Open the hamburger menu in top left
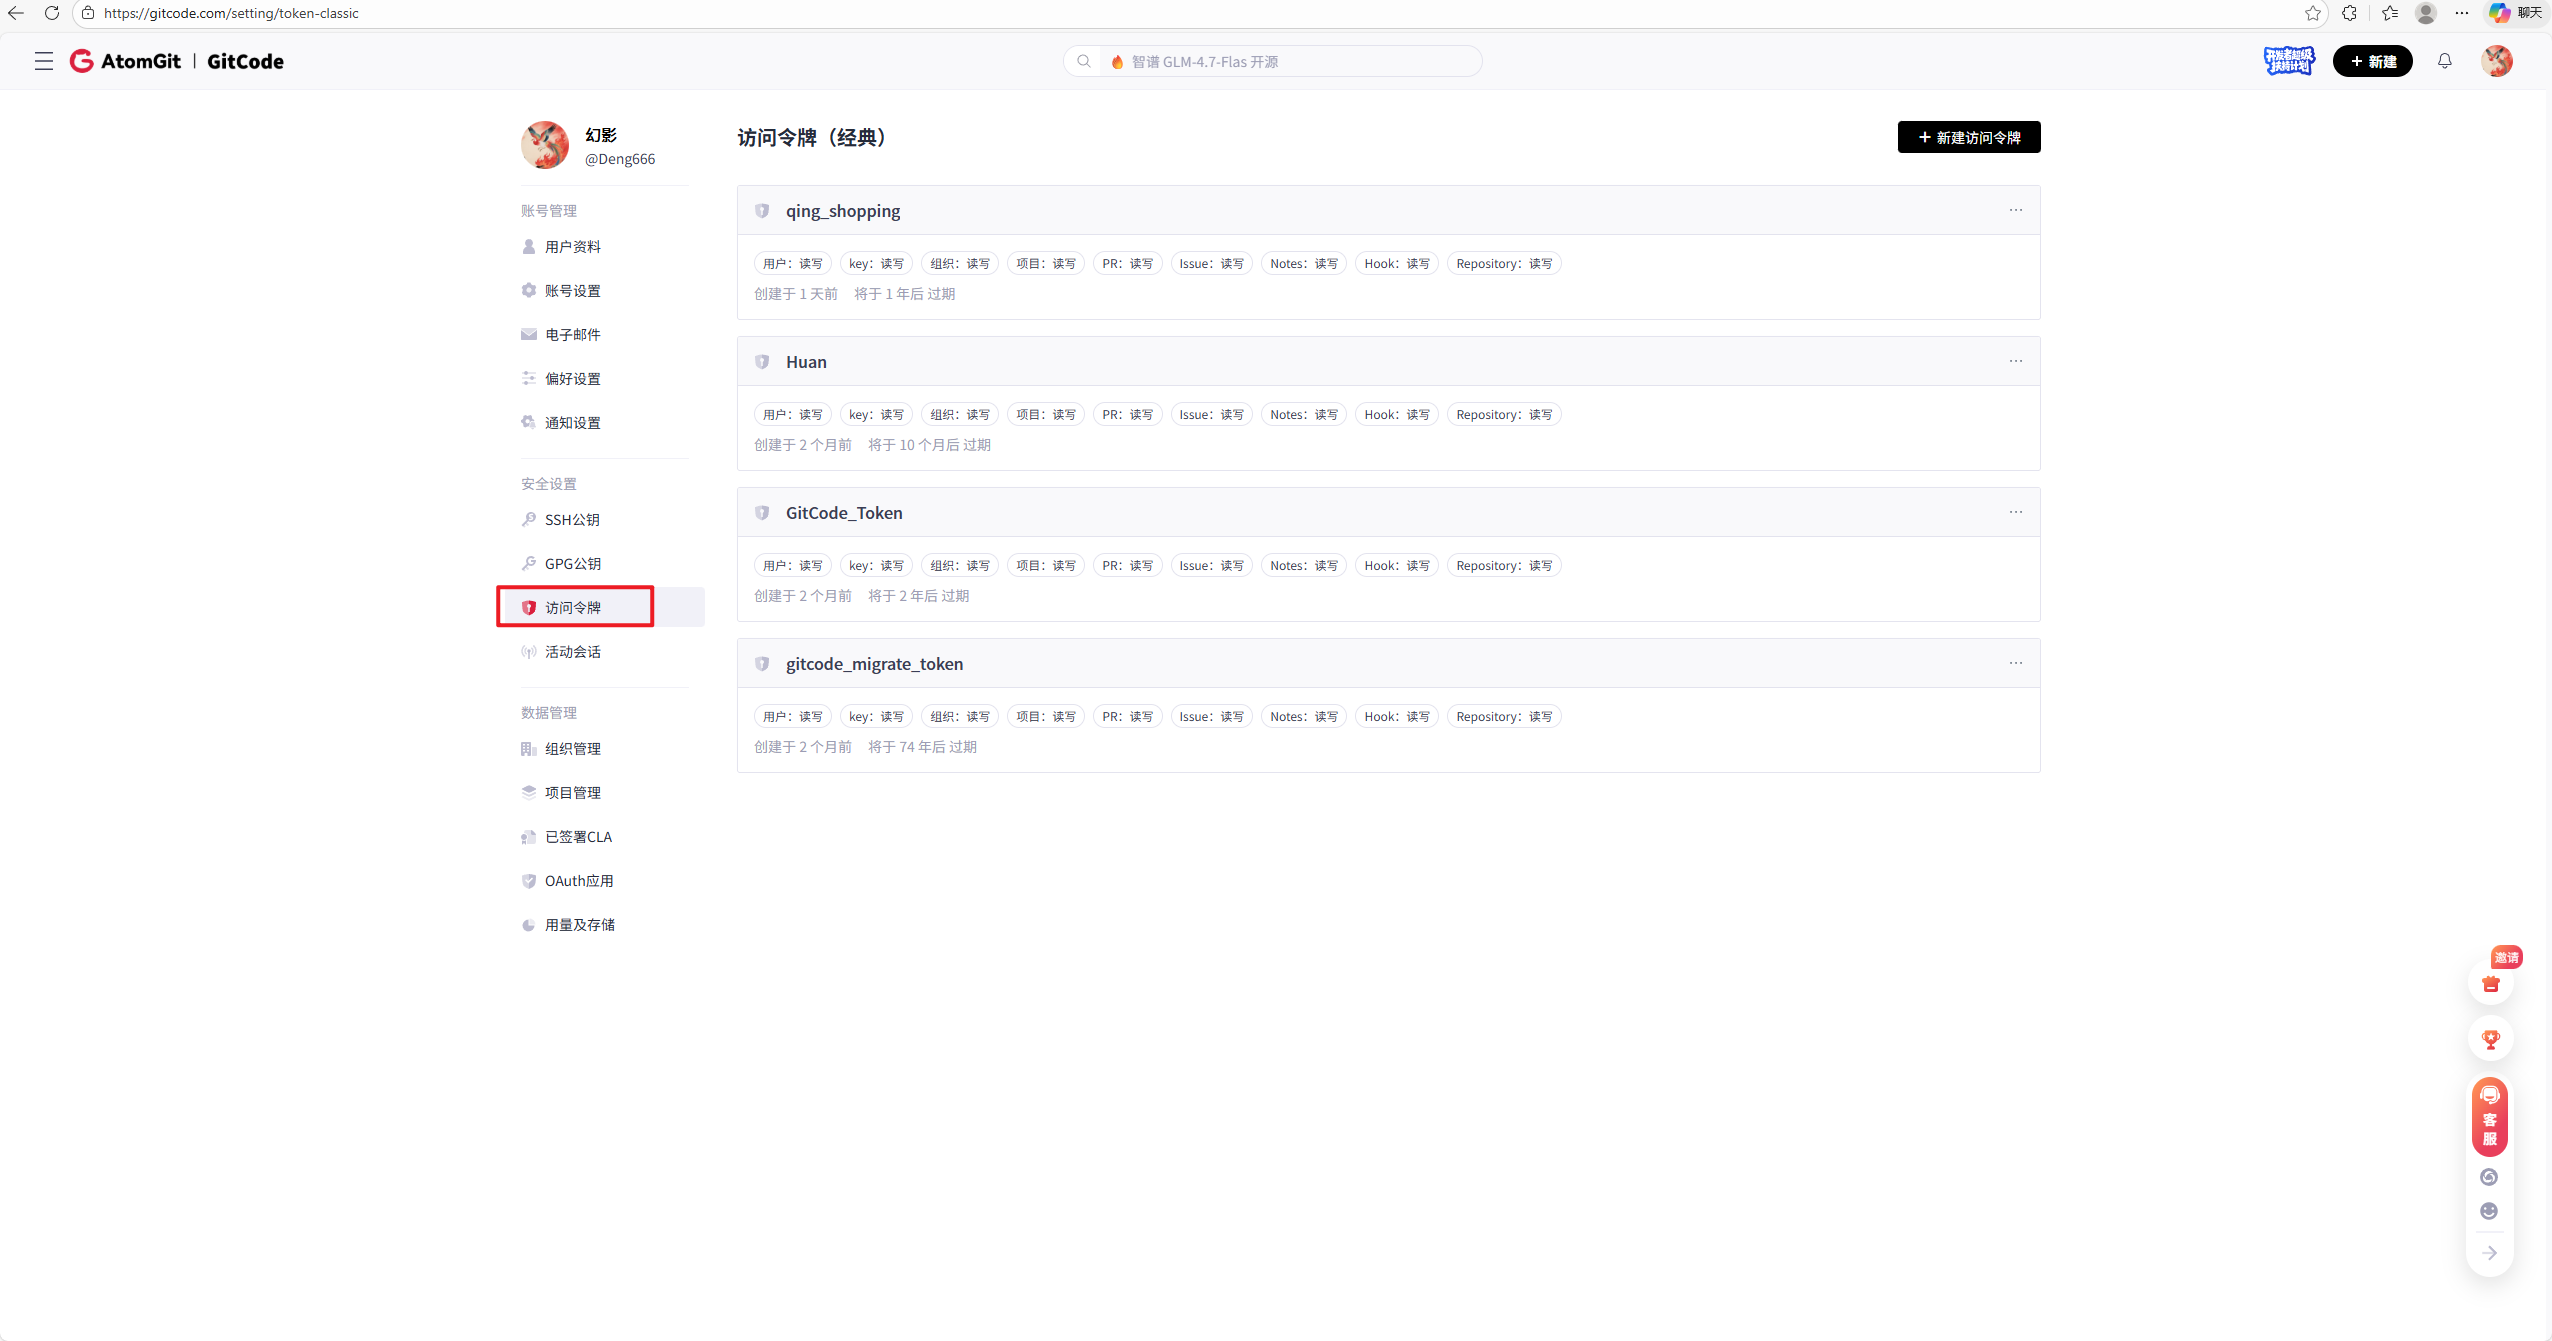This screenshot has height=1341, width=2552. (x=43, y=61)
